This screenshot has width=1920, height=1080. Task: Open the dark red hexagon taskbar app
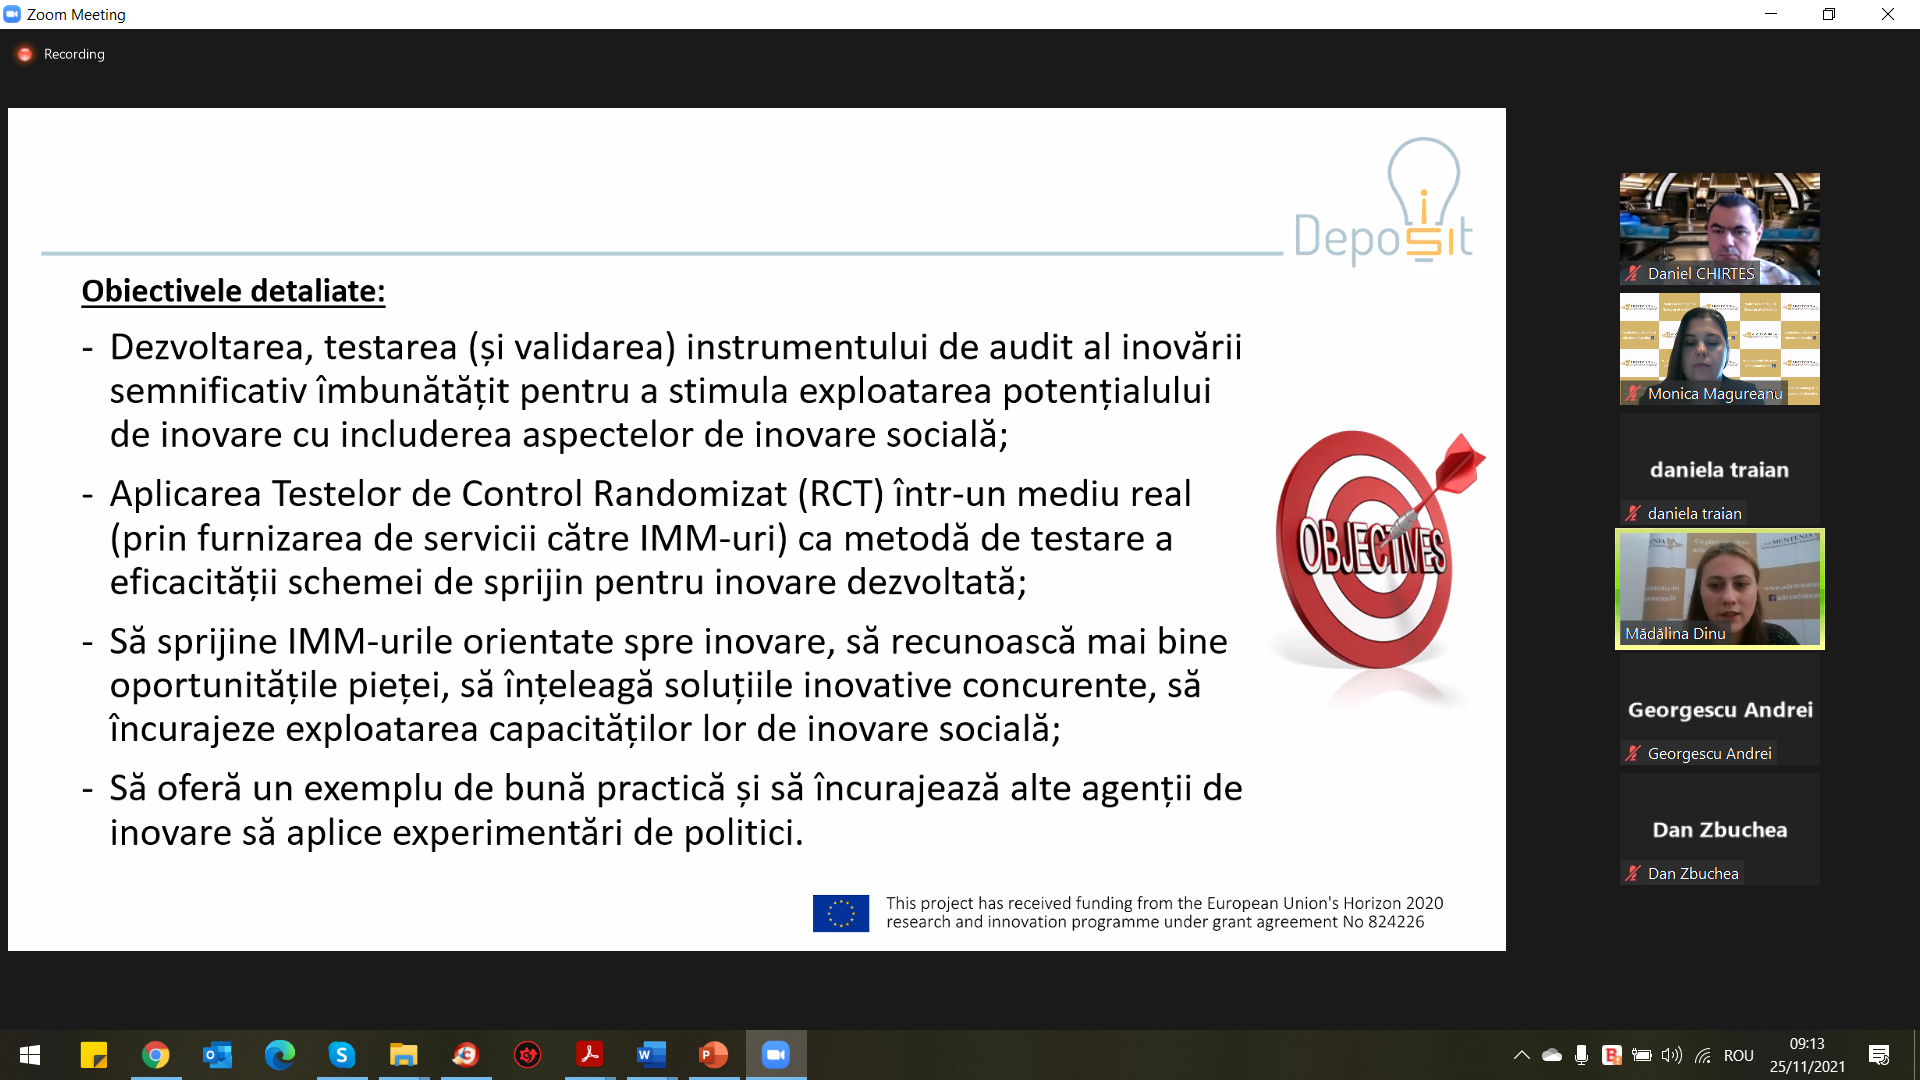click(528, 1055)
